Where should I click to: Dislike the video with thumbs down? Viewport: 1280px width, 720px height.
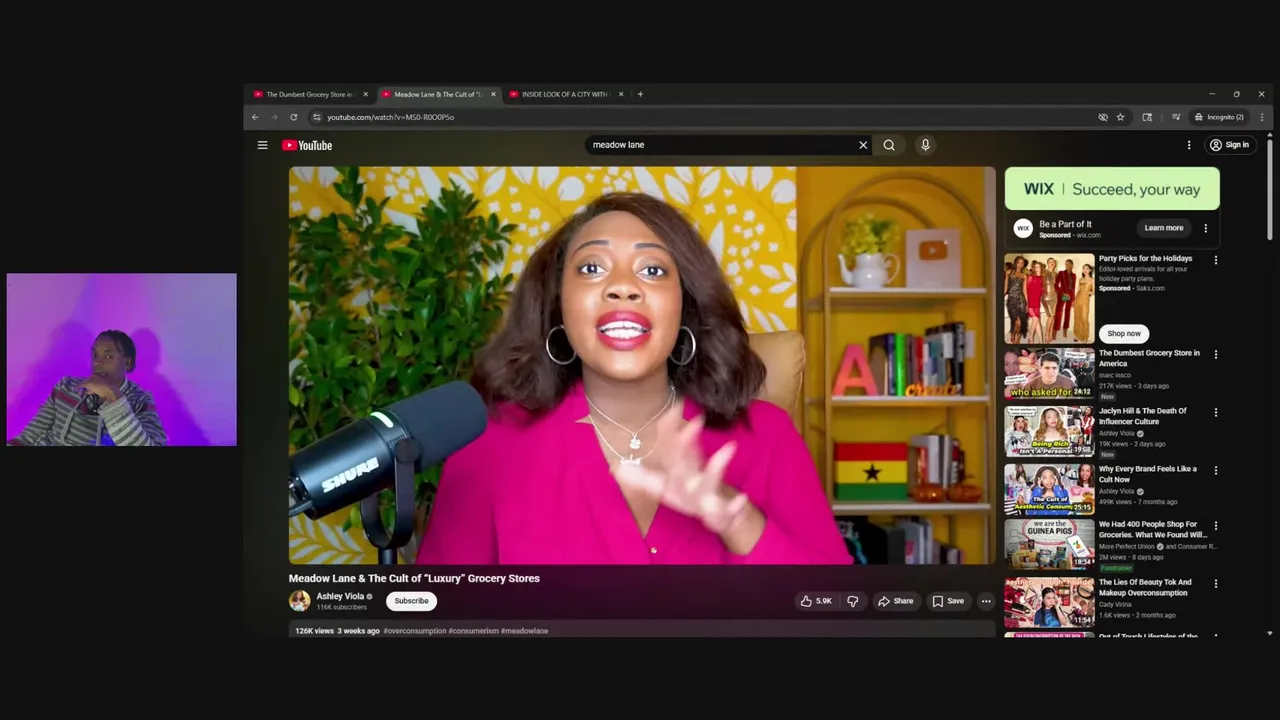(853, 601)
